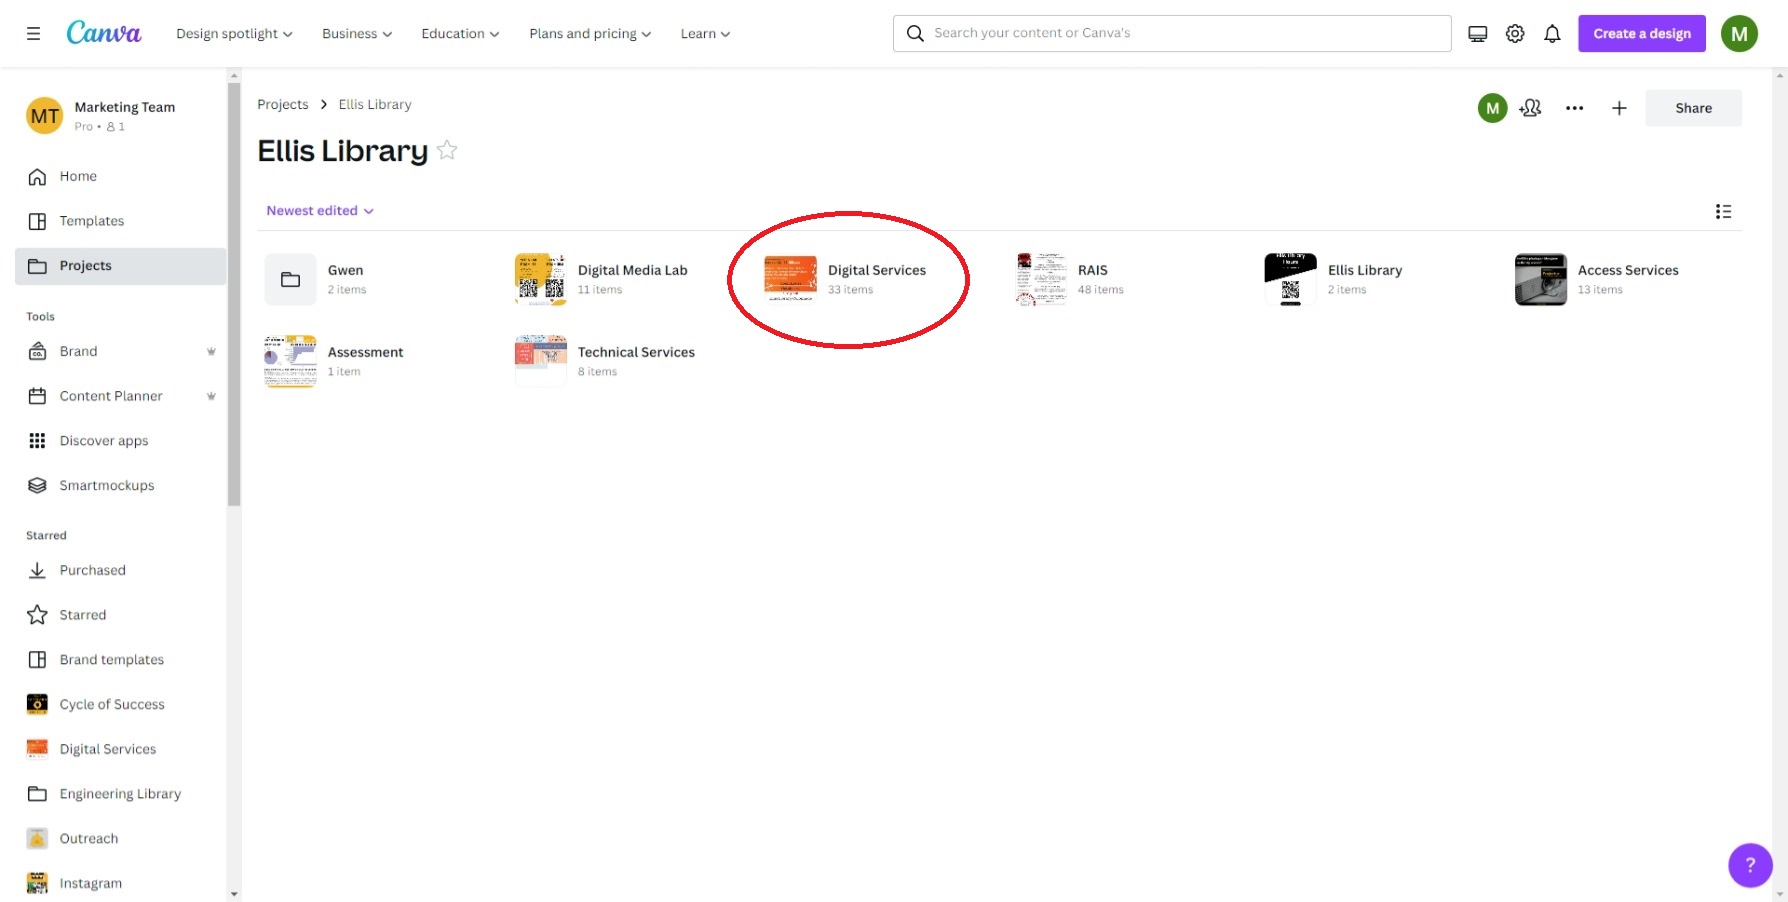Click the Create a design button
1788x902 pixels.
point(1641,34)
